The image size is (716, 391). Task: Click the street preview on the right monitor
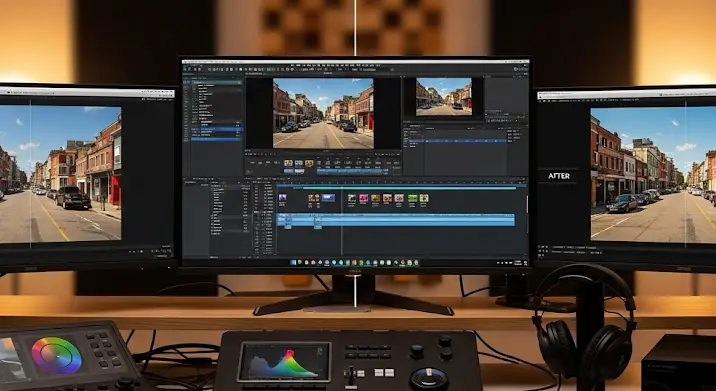[x=653, y=174]
